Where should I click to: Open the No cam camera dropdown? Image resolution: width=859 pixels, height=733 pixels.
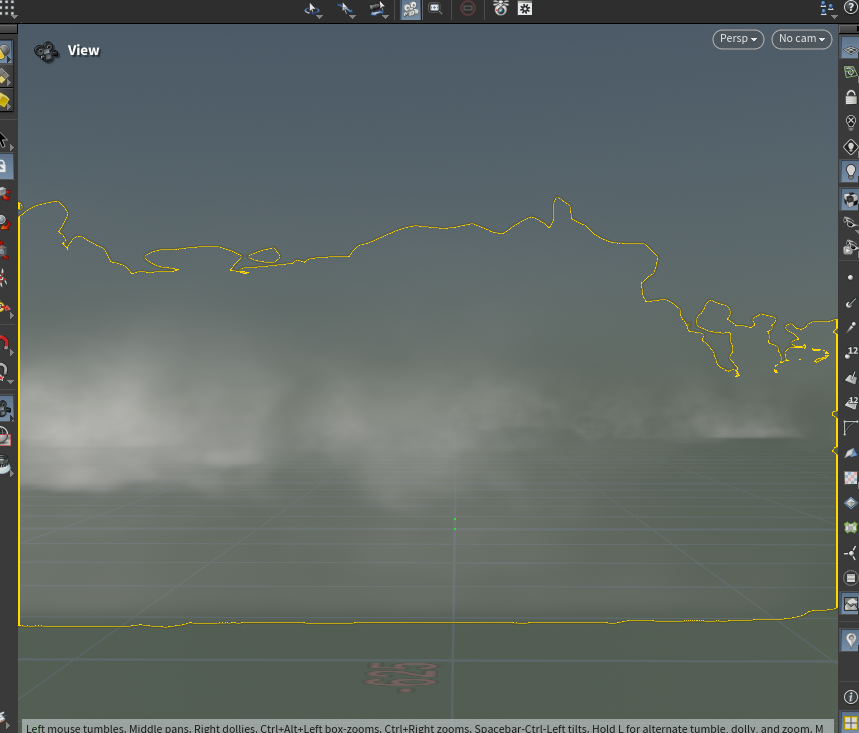803,39
